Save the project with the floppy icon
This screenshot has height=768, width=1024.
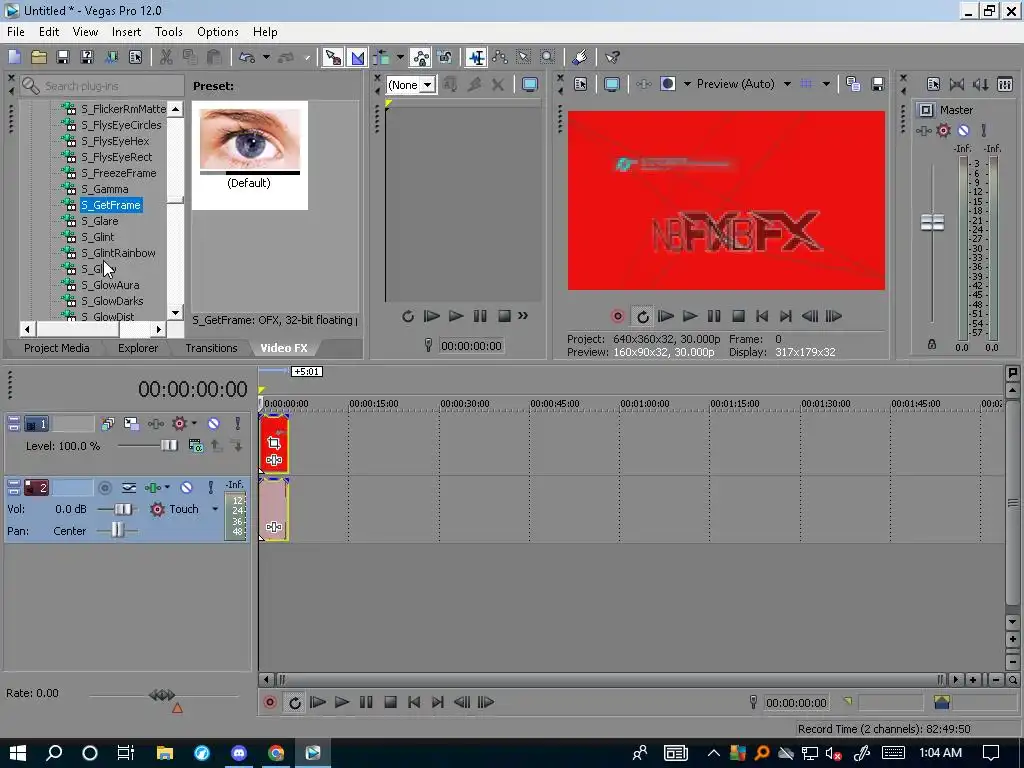click(63, 57)
